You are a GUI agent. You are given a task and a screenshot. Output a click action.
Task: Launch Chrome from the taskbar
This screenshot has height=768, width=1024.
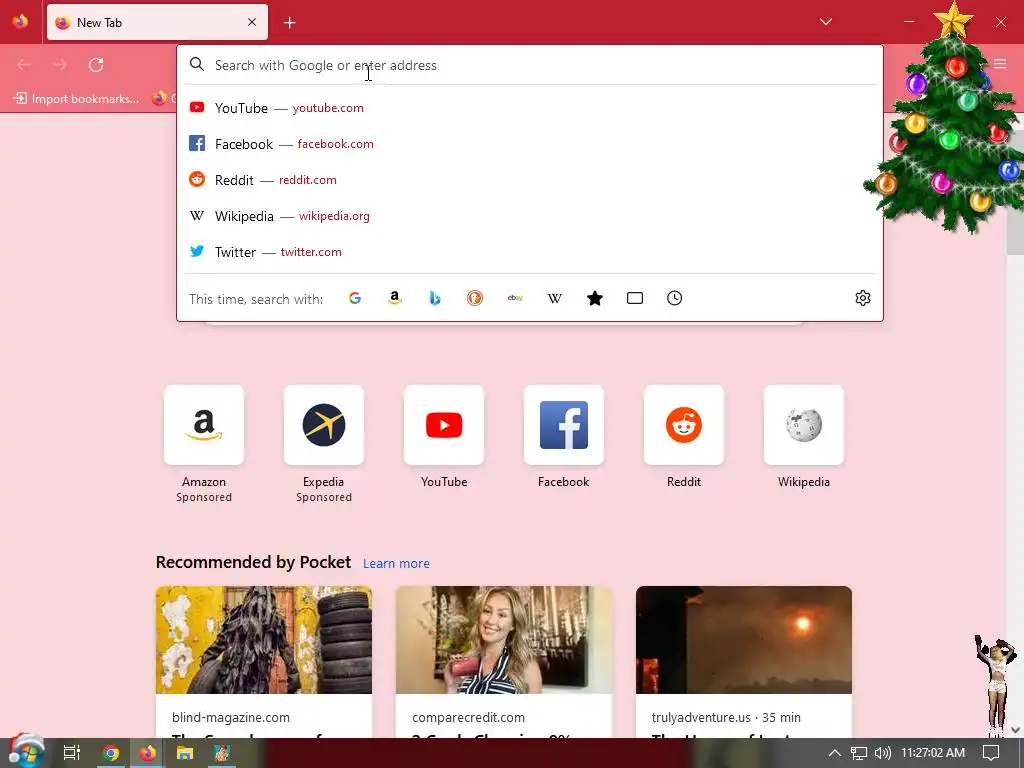(110, 753)
